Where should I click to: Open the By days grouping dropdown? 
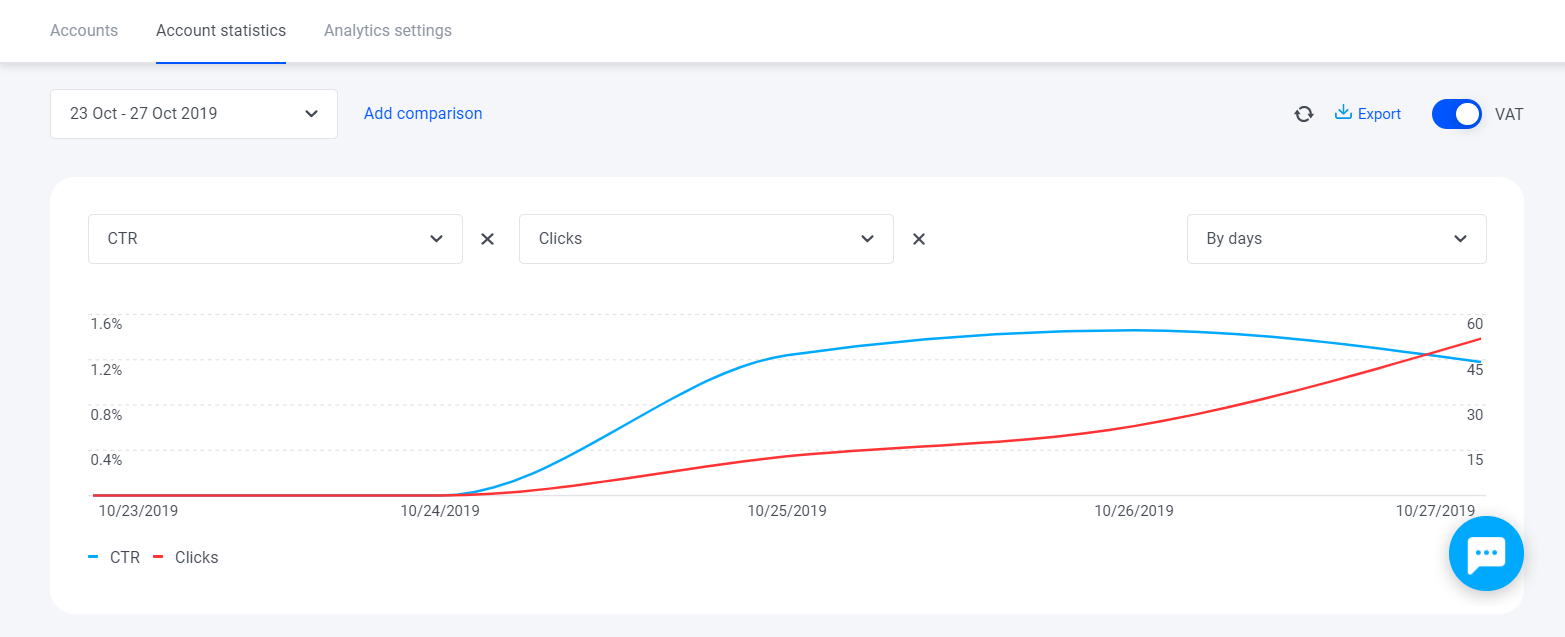(1337, 239)
